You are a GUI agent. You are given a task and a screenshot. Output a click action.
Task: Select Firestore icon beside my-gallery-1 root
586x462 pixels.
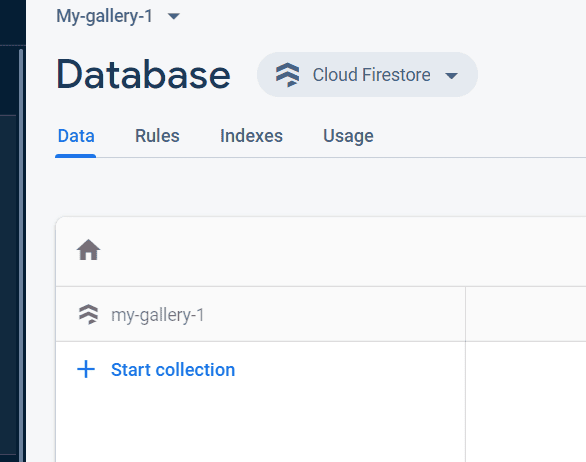(89, 314)
